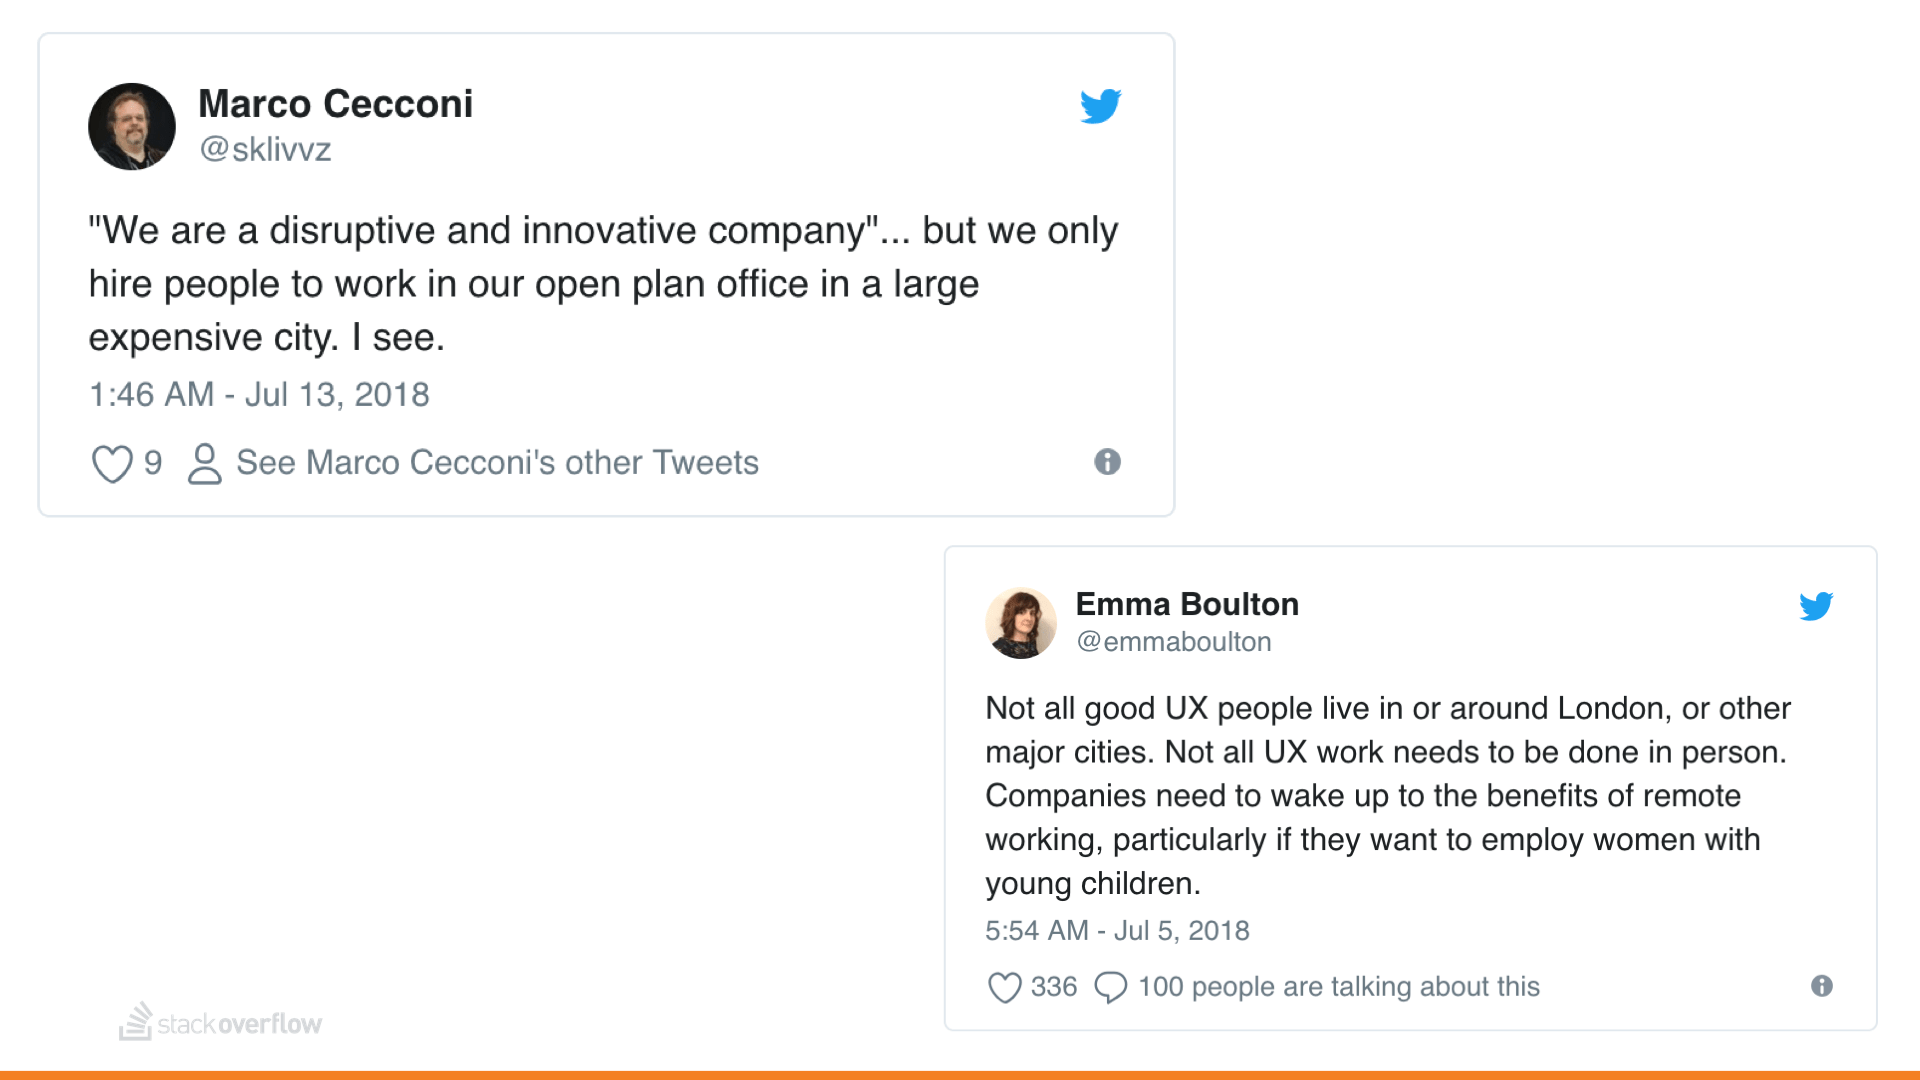
Task: Click the 5:54 AM - Jul 5, 2018 timestamp
Action: [x=1117, y=931]
